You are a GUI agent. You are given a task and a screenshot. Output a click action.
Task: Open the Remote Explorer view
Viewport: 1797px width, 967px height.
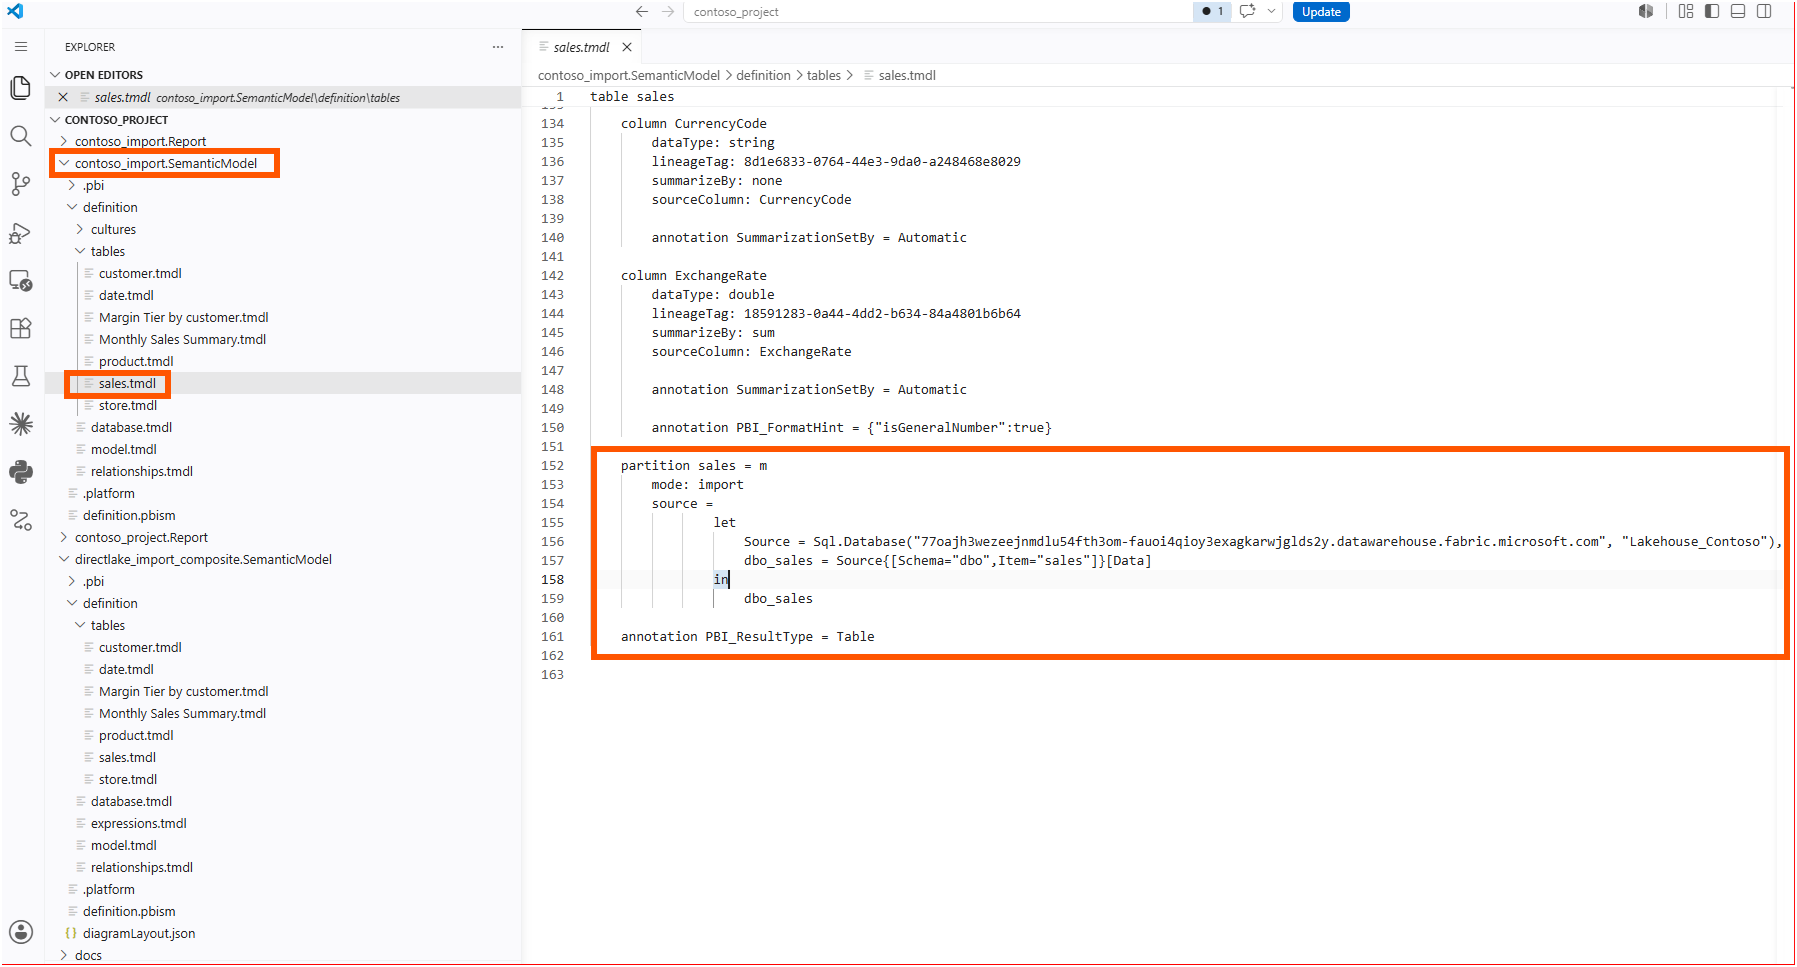20,280
